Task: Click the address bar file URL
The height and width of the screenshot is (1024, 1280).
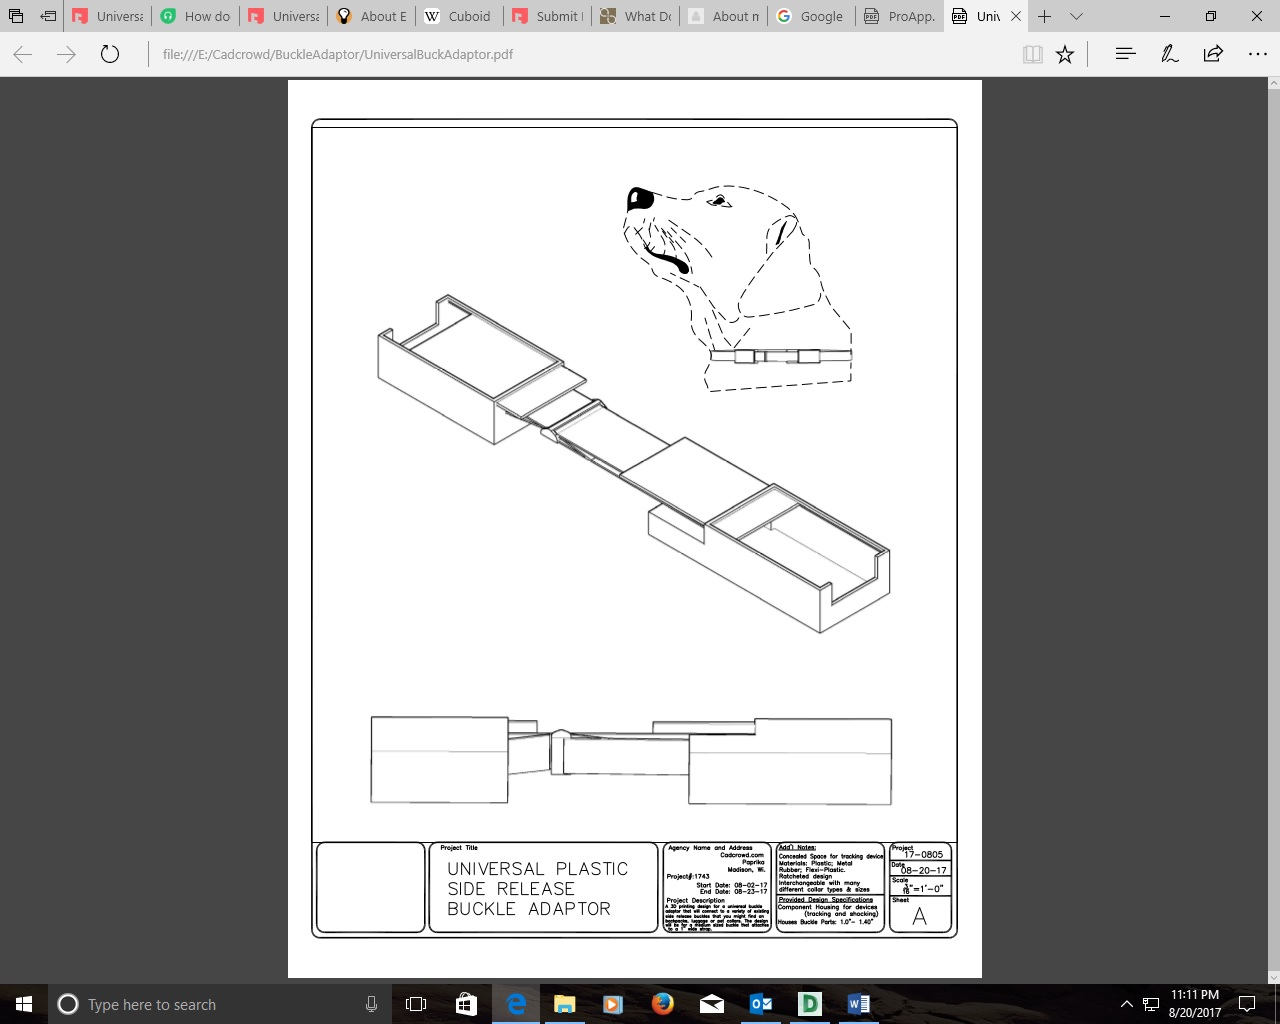Action: coord(338,54)
